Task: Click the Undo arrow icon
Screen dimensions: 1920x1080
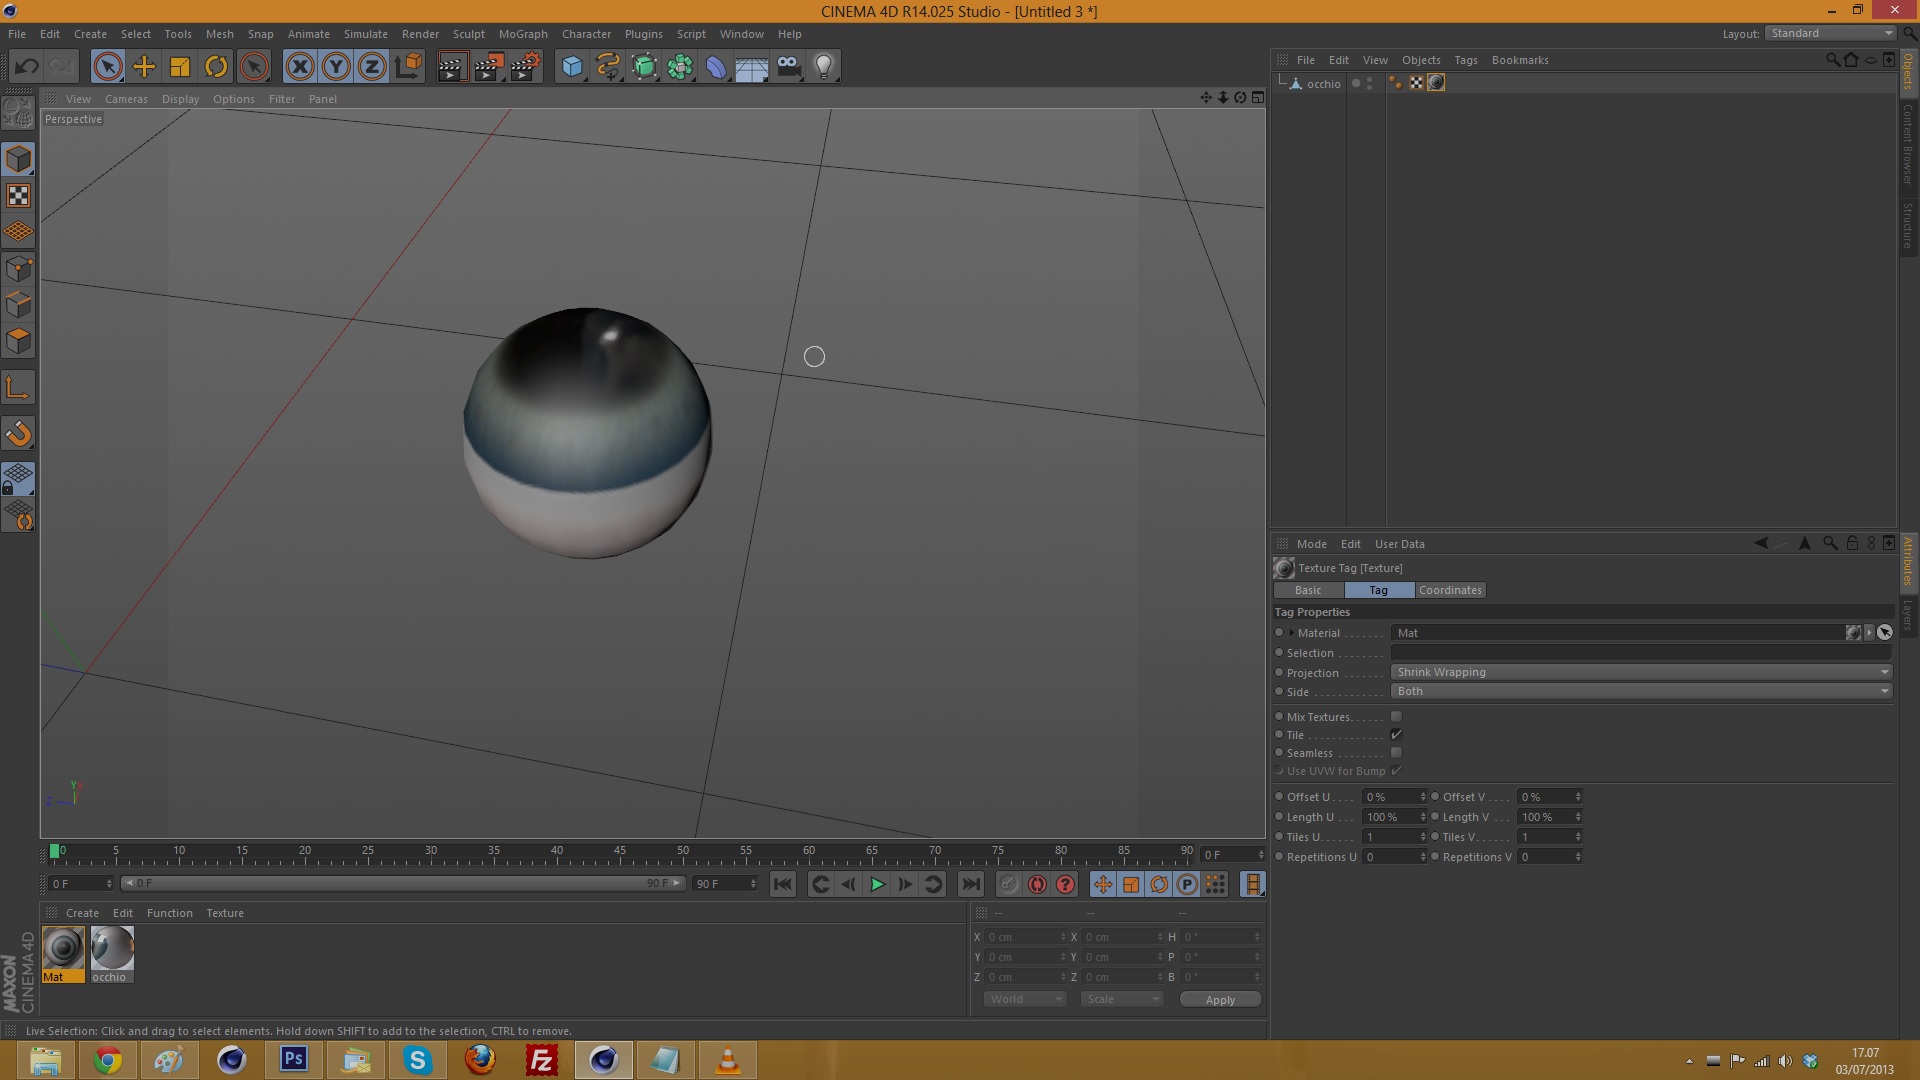Action: tap(27, 67)
